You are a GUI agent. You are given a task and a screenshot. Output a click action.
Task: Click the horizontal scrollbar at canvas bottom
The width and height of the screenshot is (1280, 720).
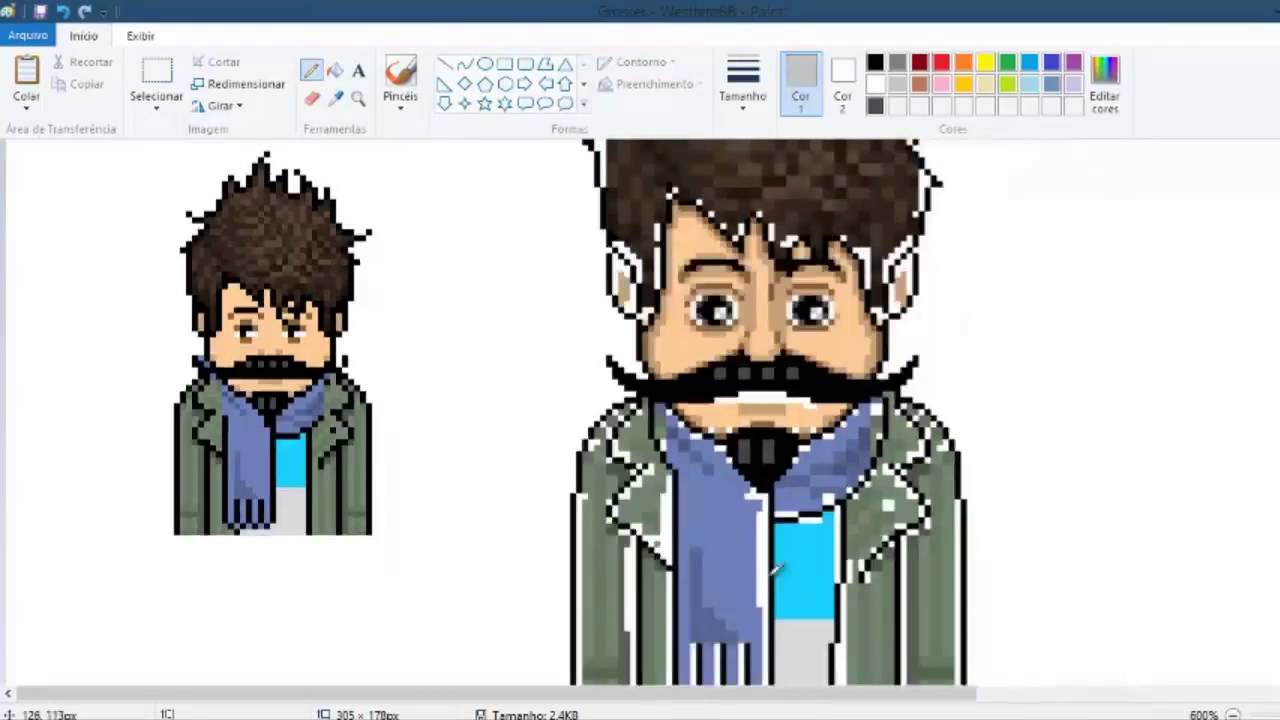(496, 694)
